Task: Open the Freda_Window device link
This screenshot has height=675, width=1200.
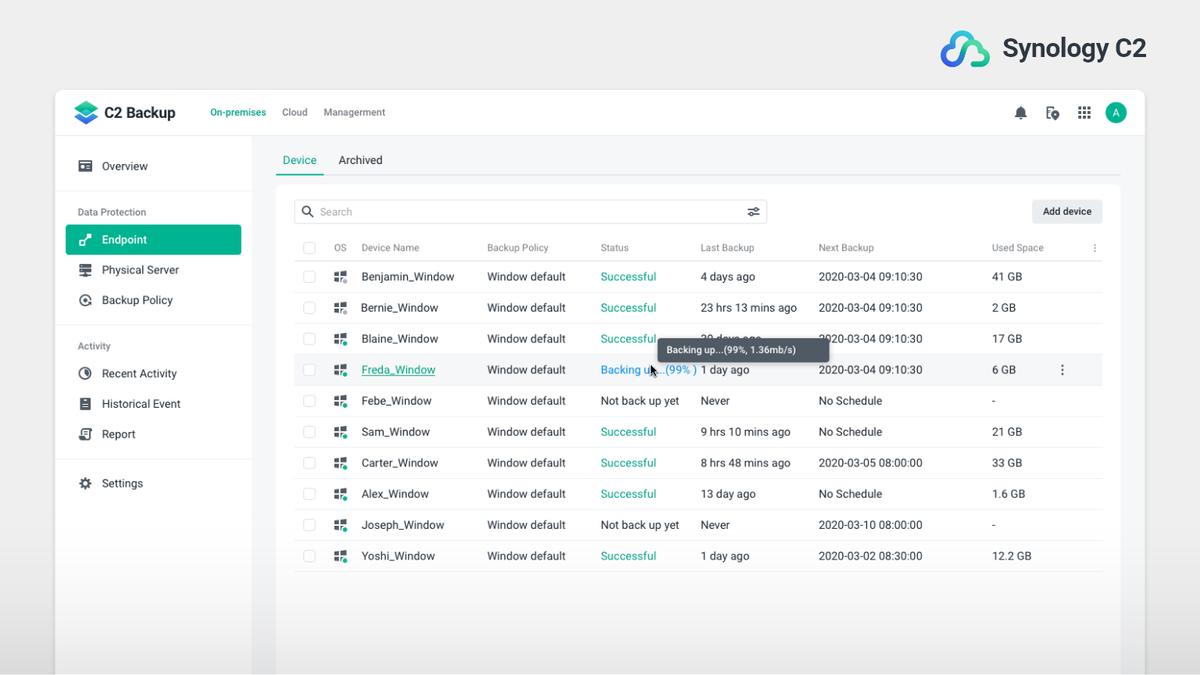Action: coord(398,370)
